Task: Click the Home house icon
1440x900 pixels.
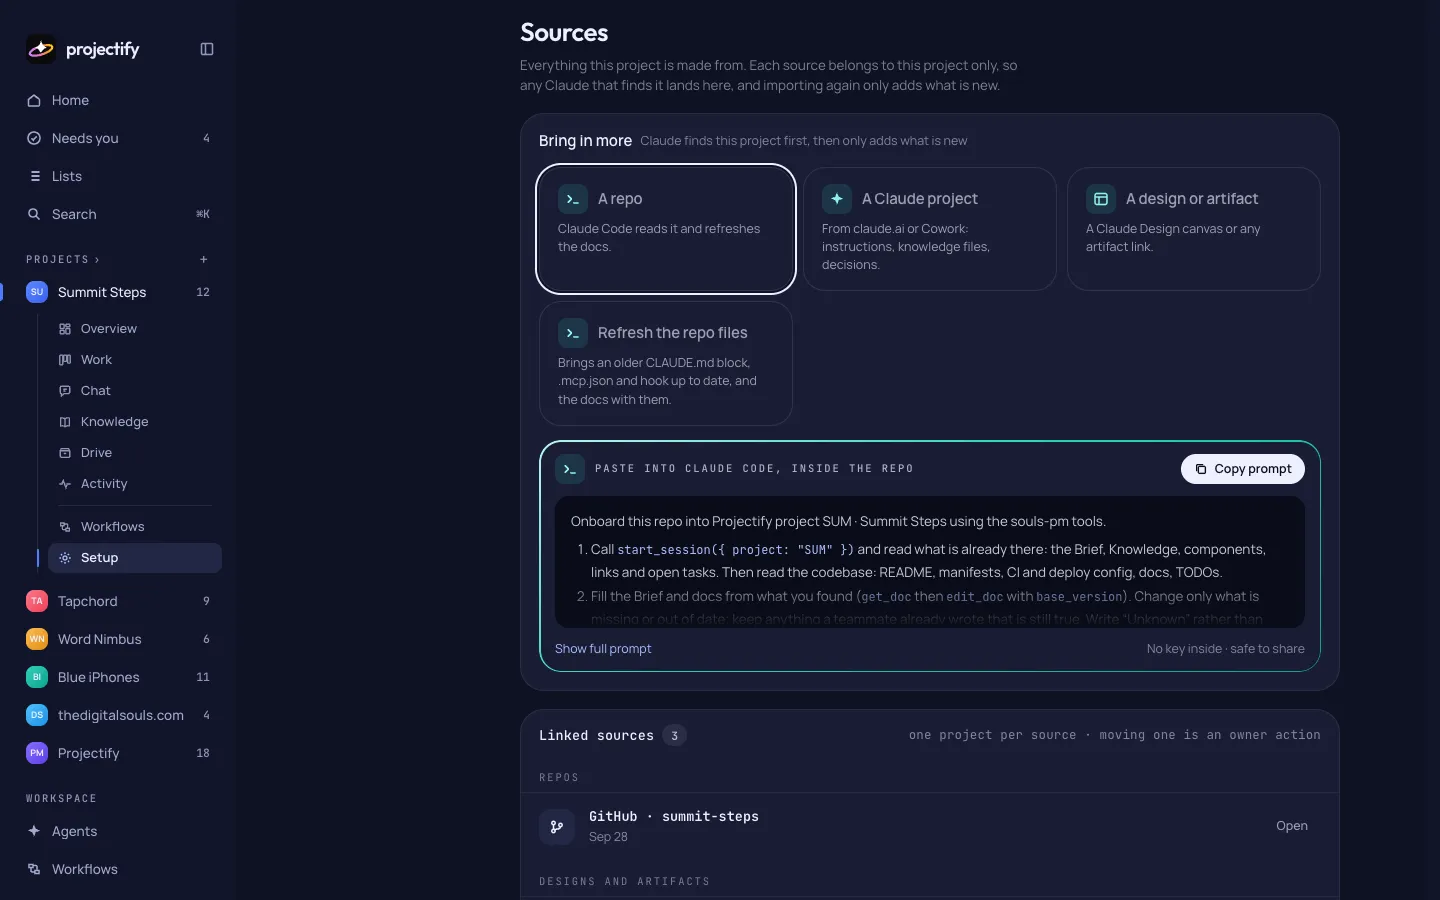Action: tap(34, 100)
